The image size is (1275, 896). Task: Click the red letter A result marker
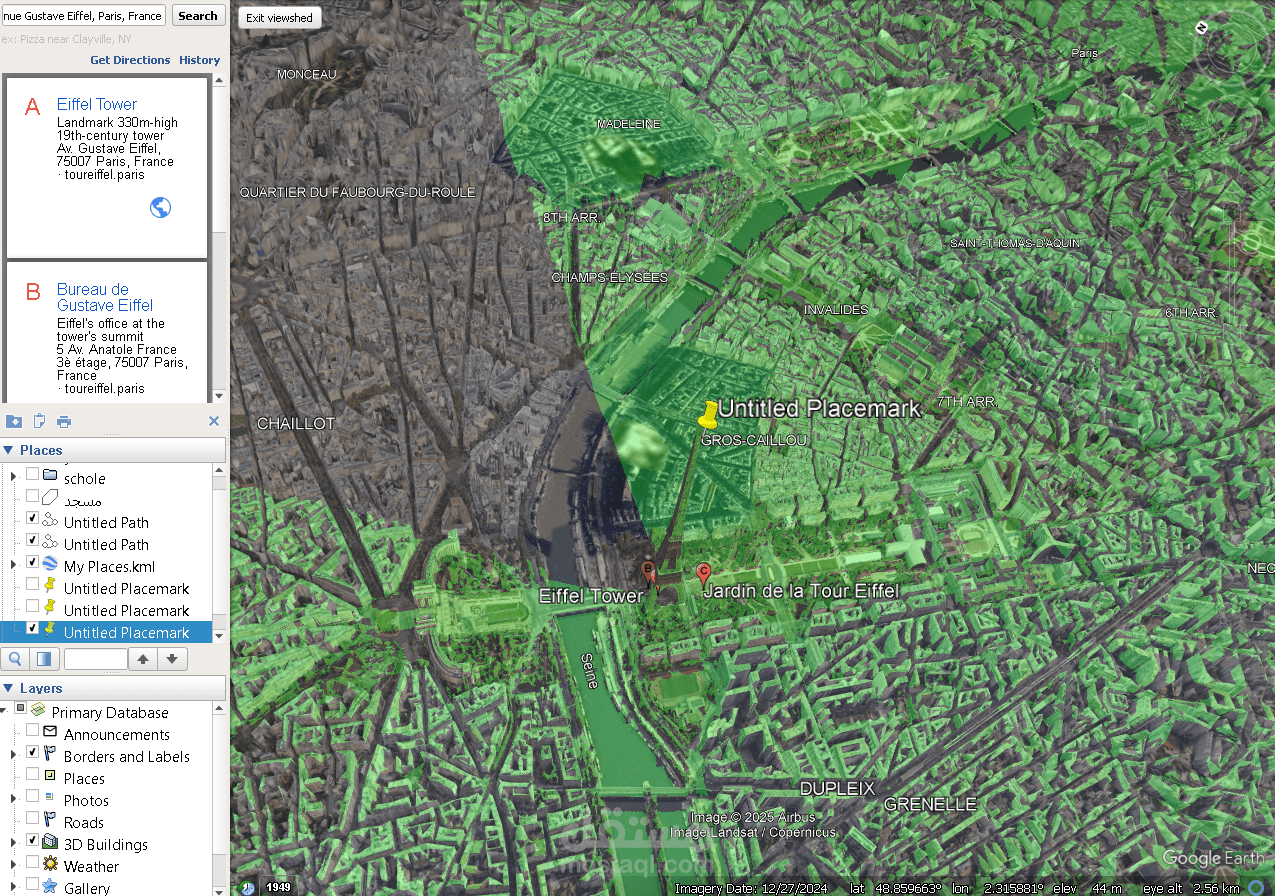(32, 106)
